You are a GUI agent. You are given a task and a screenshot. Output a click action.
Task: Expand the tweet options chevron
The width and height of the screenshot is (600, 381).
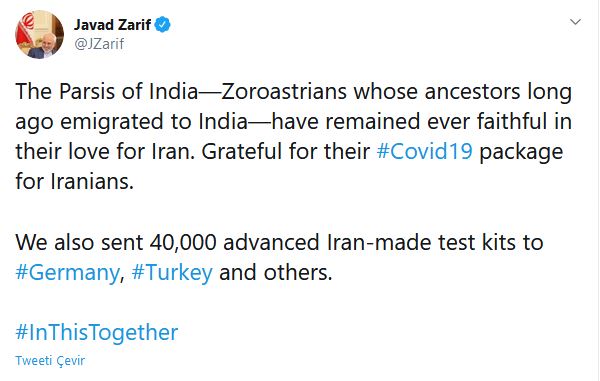coord(576,22)
